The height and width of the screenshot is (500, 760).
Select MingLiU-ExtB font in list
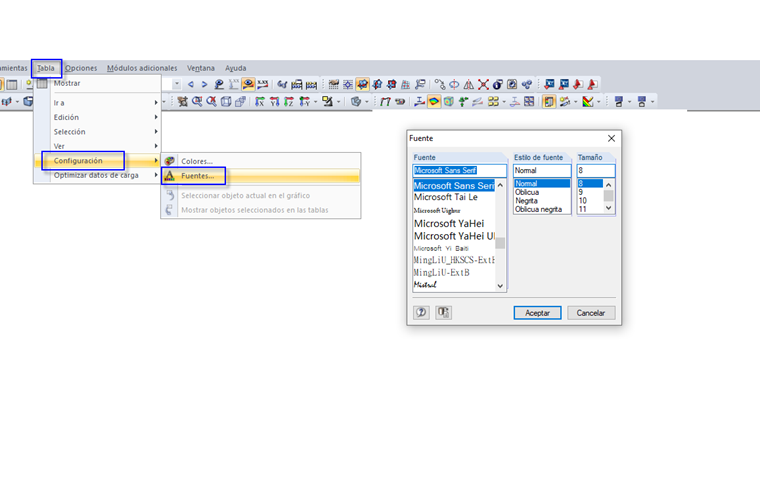click(442, 273)
